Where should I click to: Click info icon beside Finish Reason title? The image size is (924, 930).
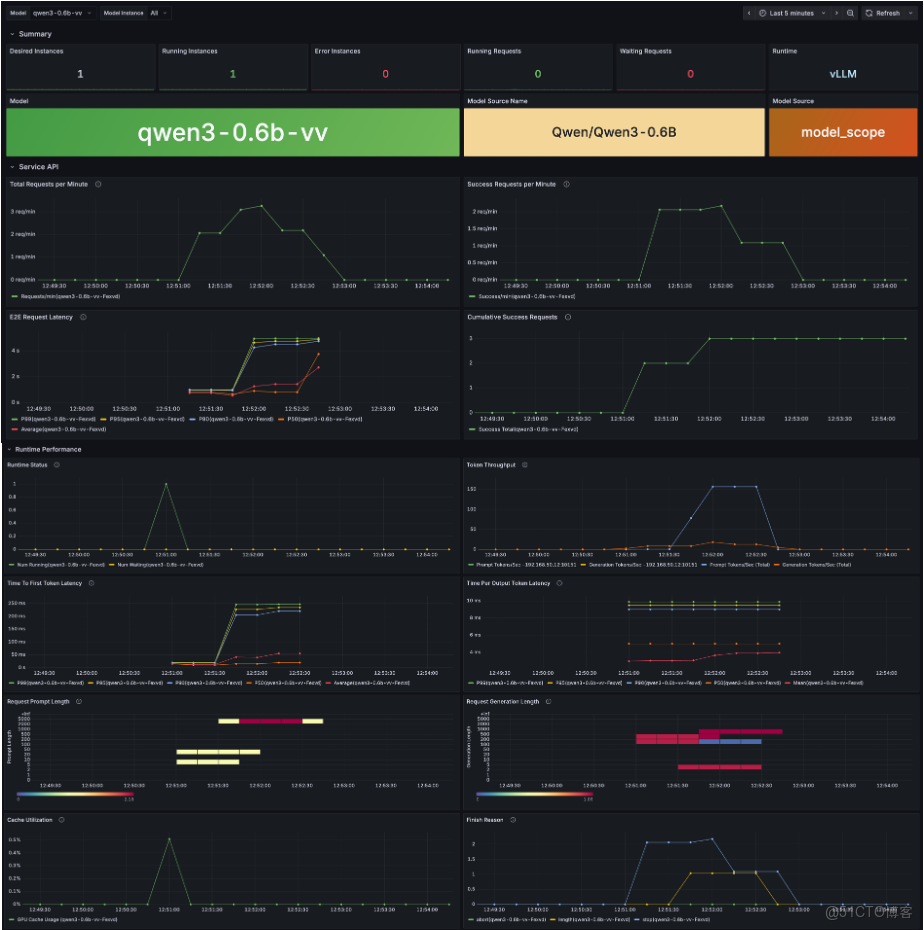coord(513,820)
